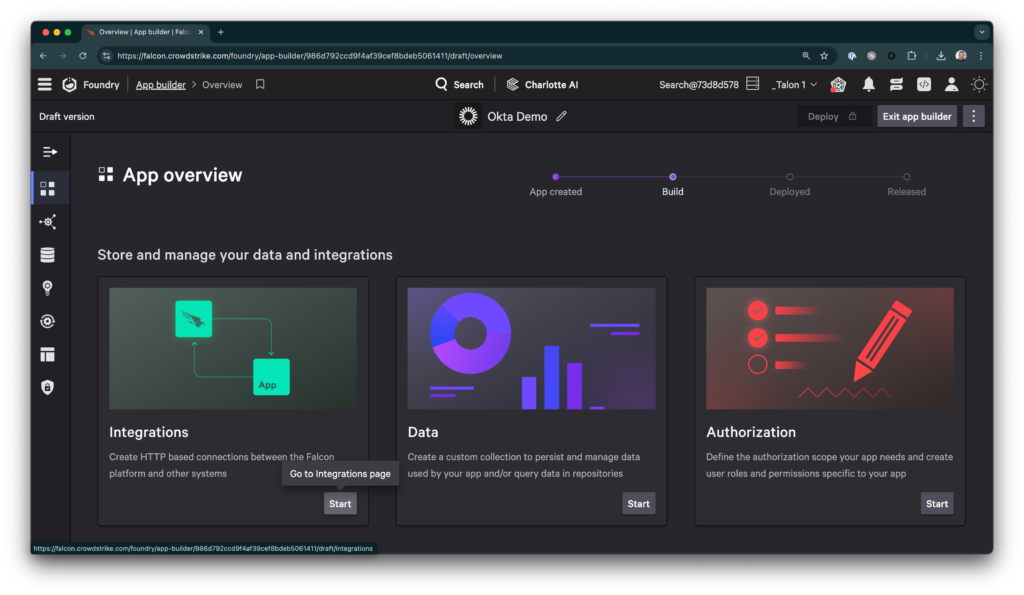The image size is (1024, 595).
Task: Click the Authorization card title
Action: [x=751, y=432]
